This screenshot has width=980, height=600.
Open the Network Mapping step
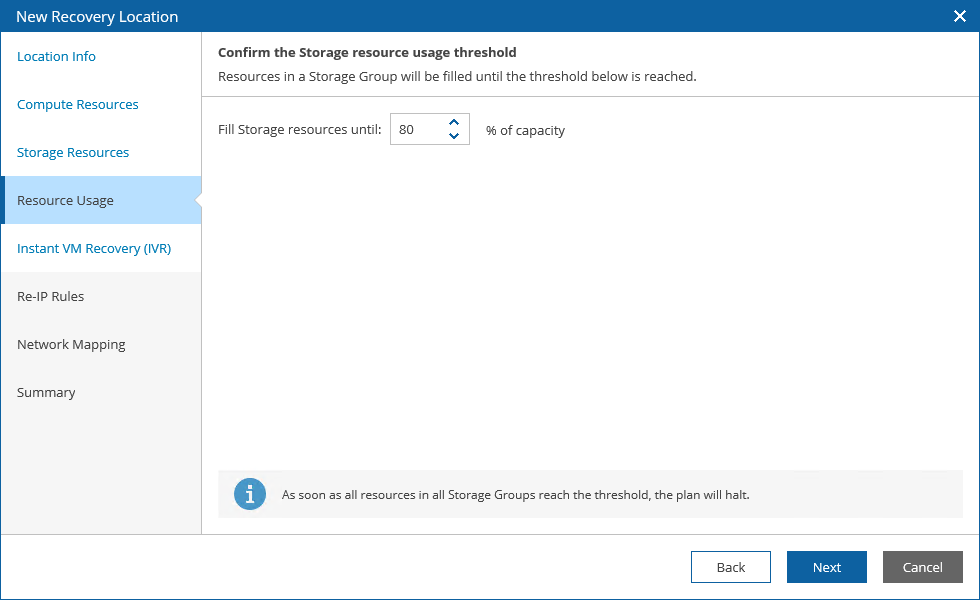(71, 344)
